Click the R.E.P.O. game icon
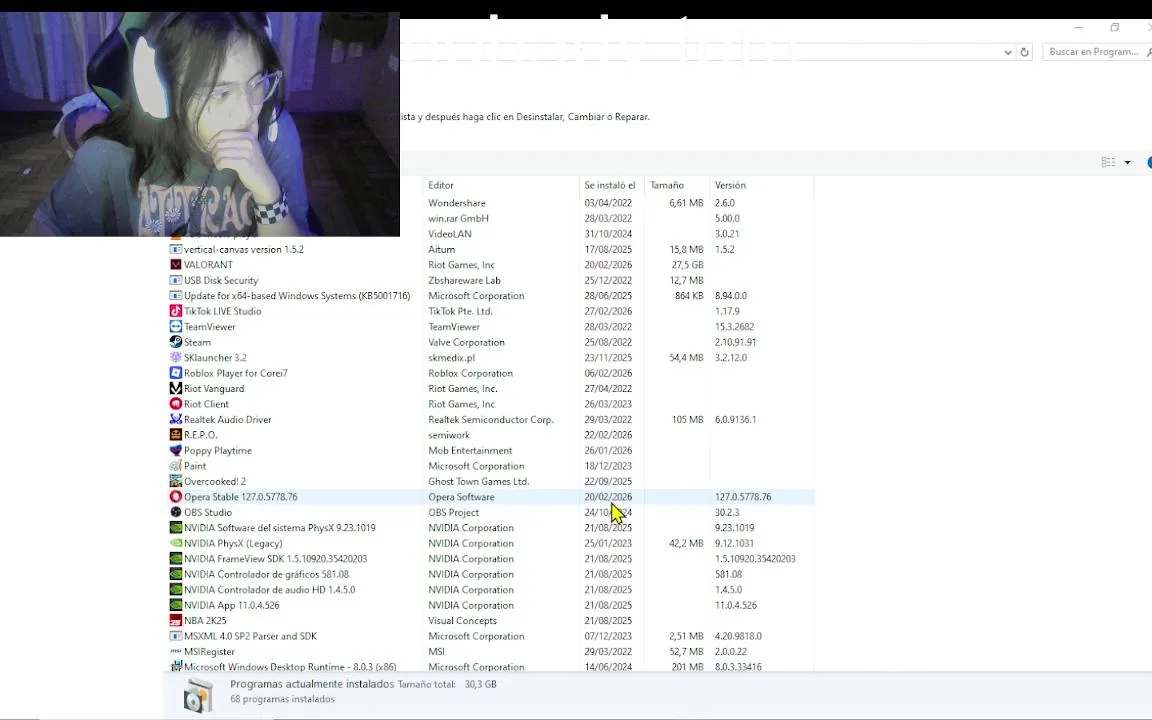This screenshot has width=1152, height=720. pos(176,434)
